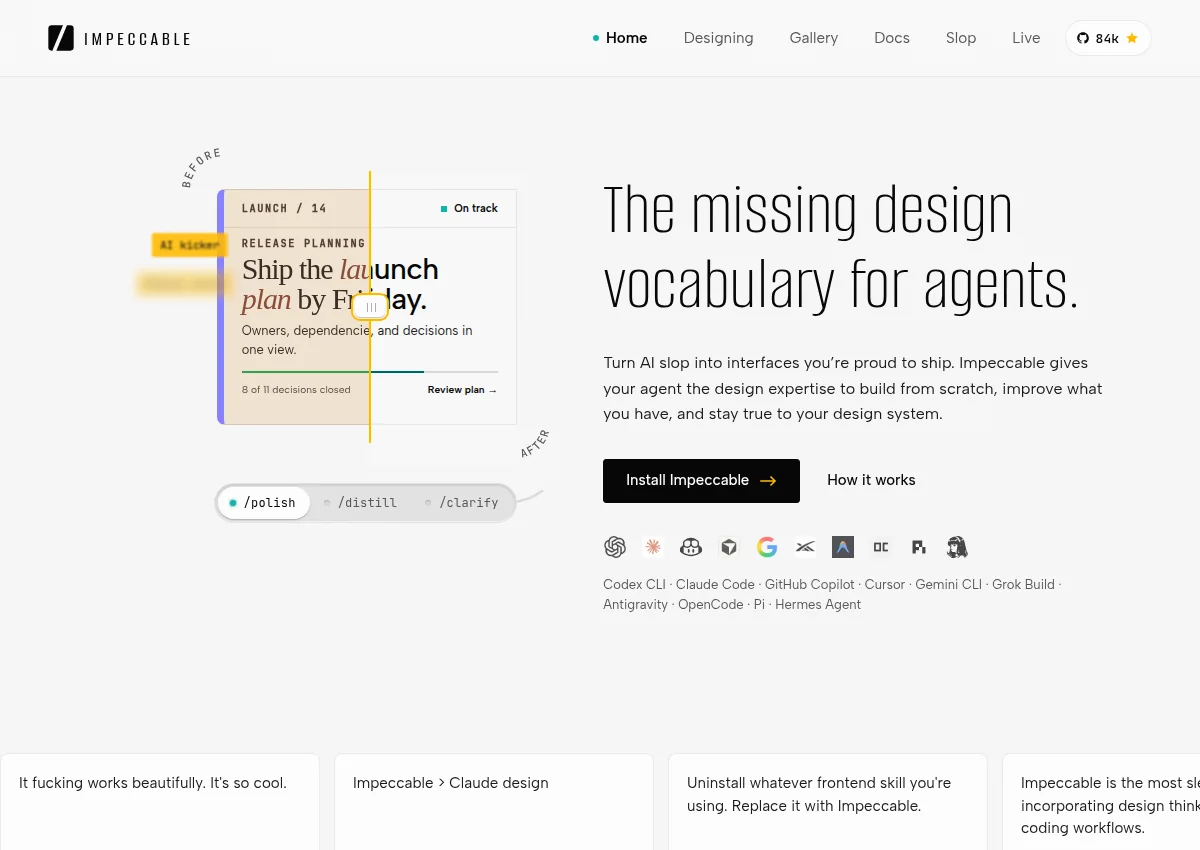The height and width of the screenshot is (850, 1200).
Task: Click the Claude Code starburst icon
Action: point(653,547)
